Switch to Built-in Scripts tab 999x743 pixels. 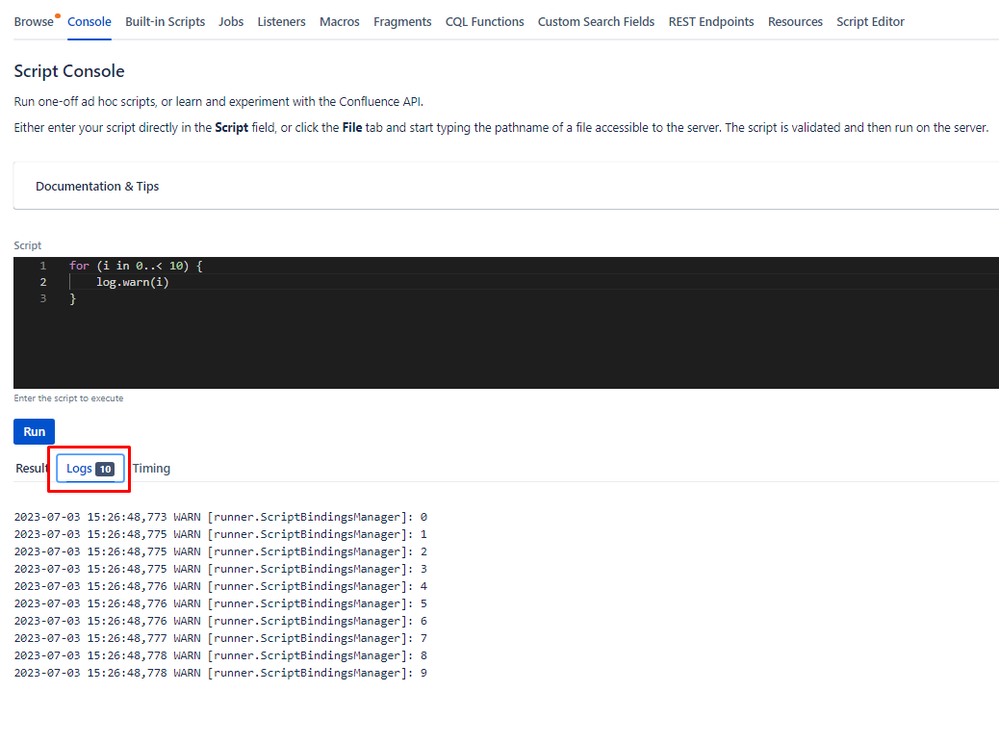coord(165,22)
